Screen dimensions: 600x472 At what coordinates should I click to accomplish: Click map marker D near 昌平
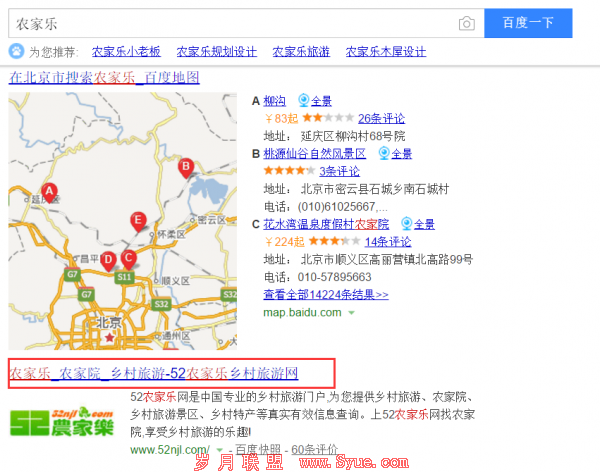(108, 261)
